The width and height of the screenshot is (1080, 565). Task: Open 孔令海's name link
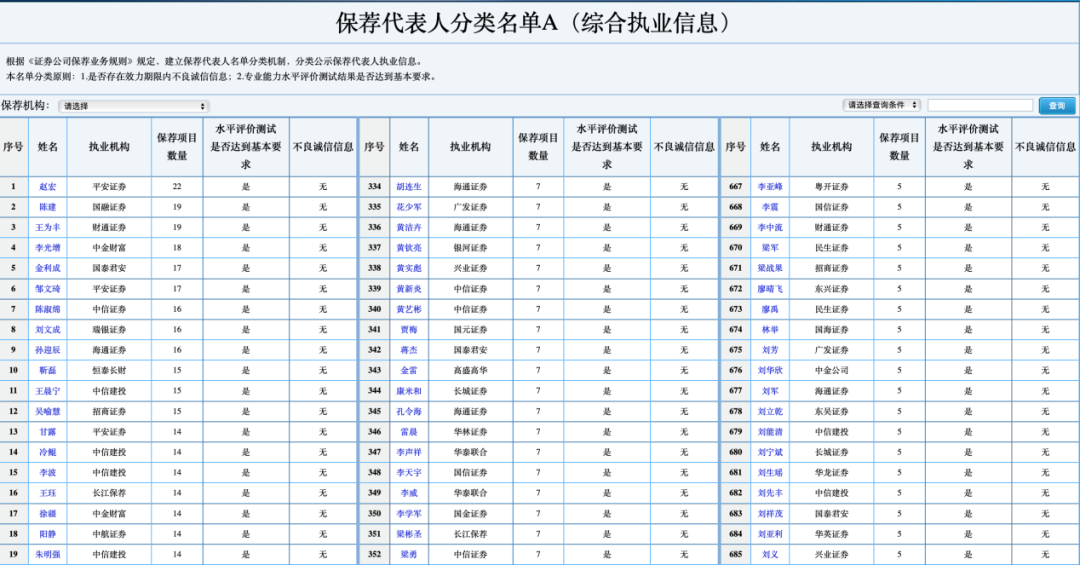pos(408,411)
